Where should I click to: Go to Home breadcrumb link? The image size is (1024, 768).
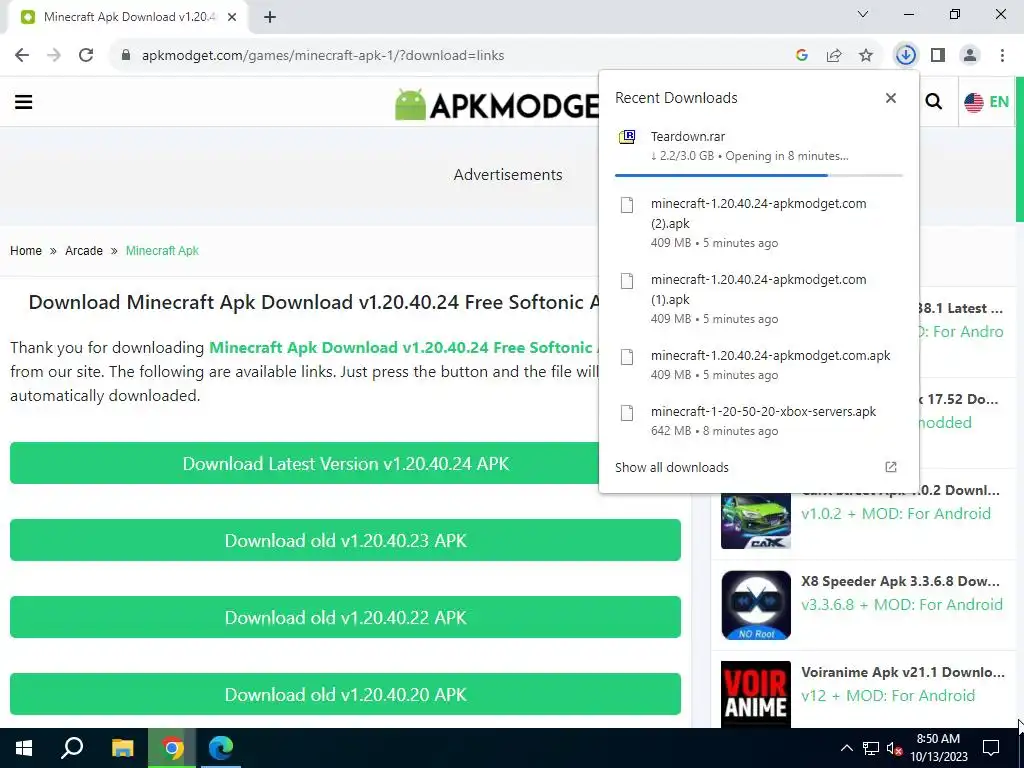coord(25,251)
